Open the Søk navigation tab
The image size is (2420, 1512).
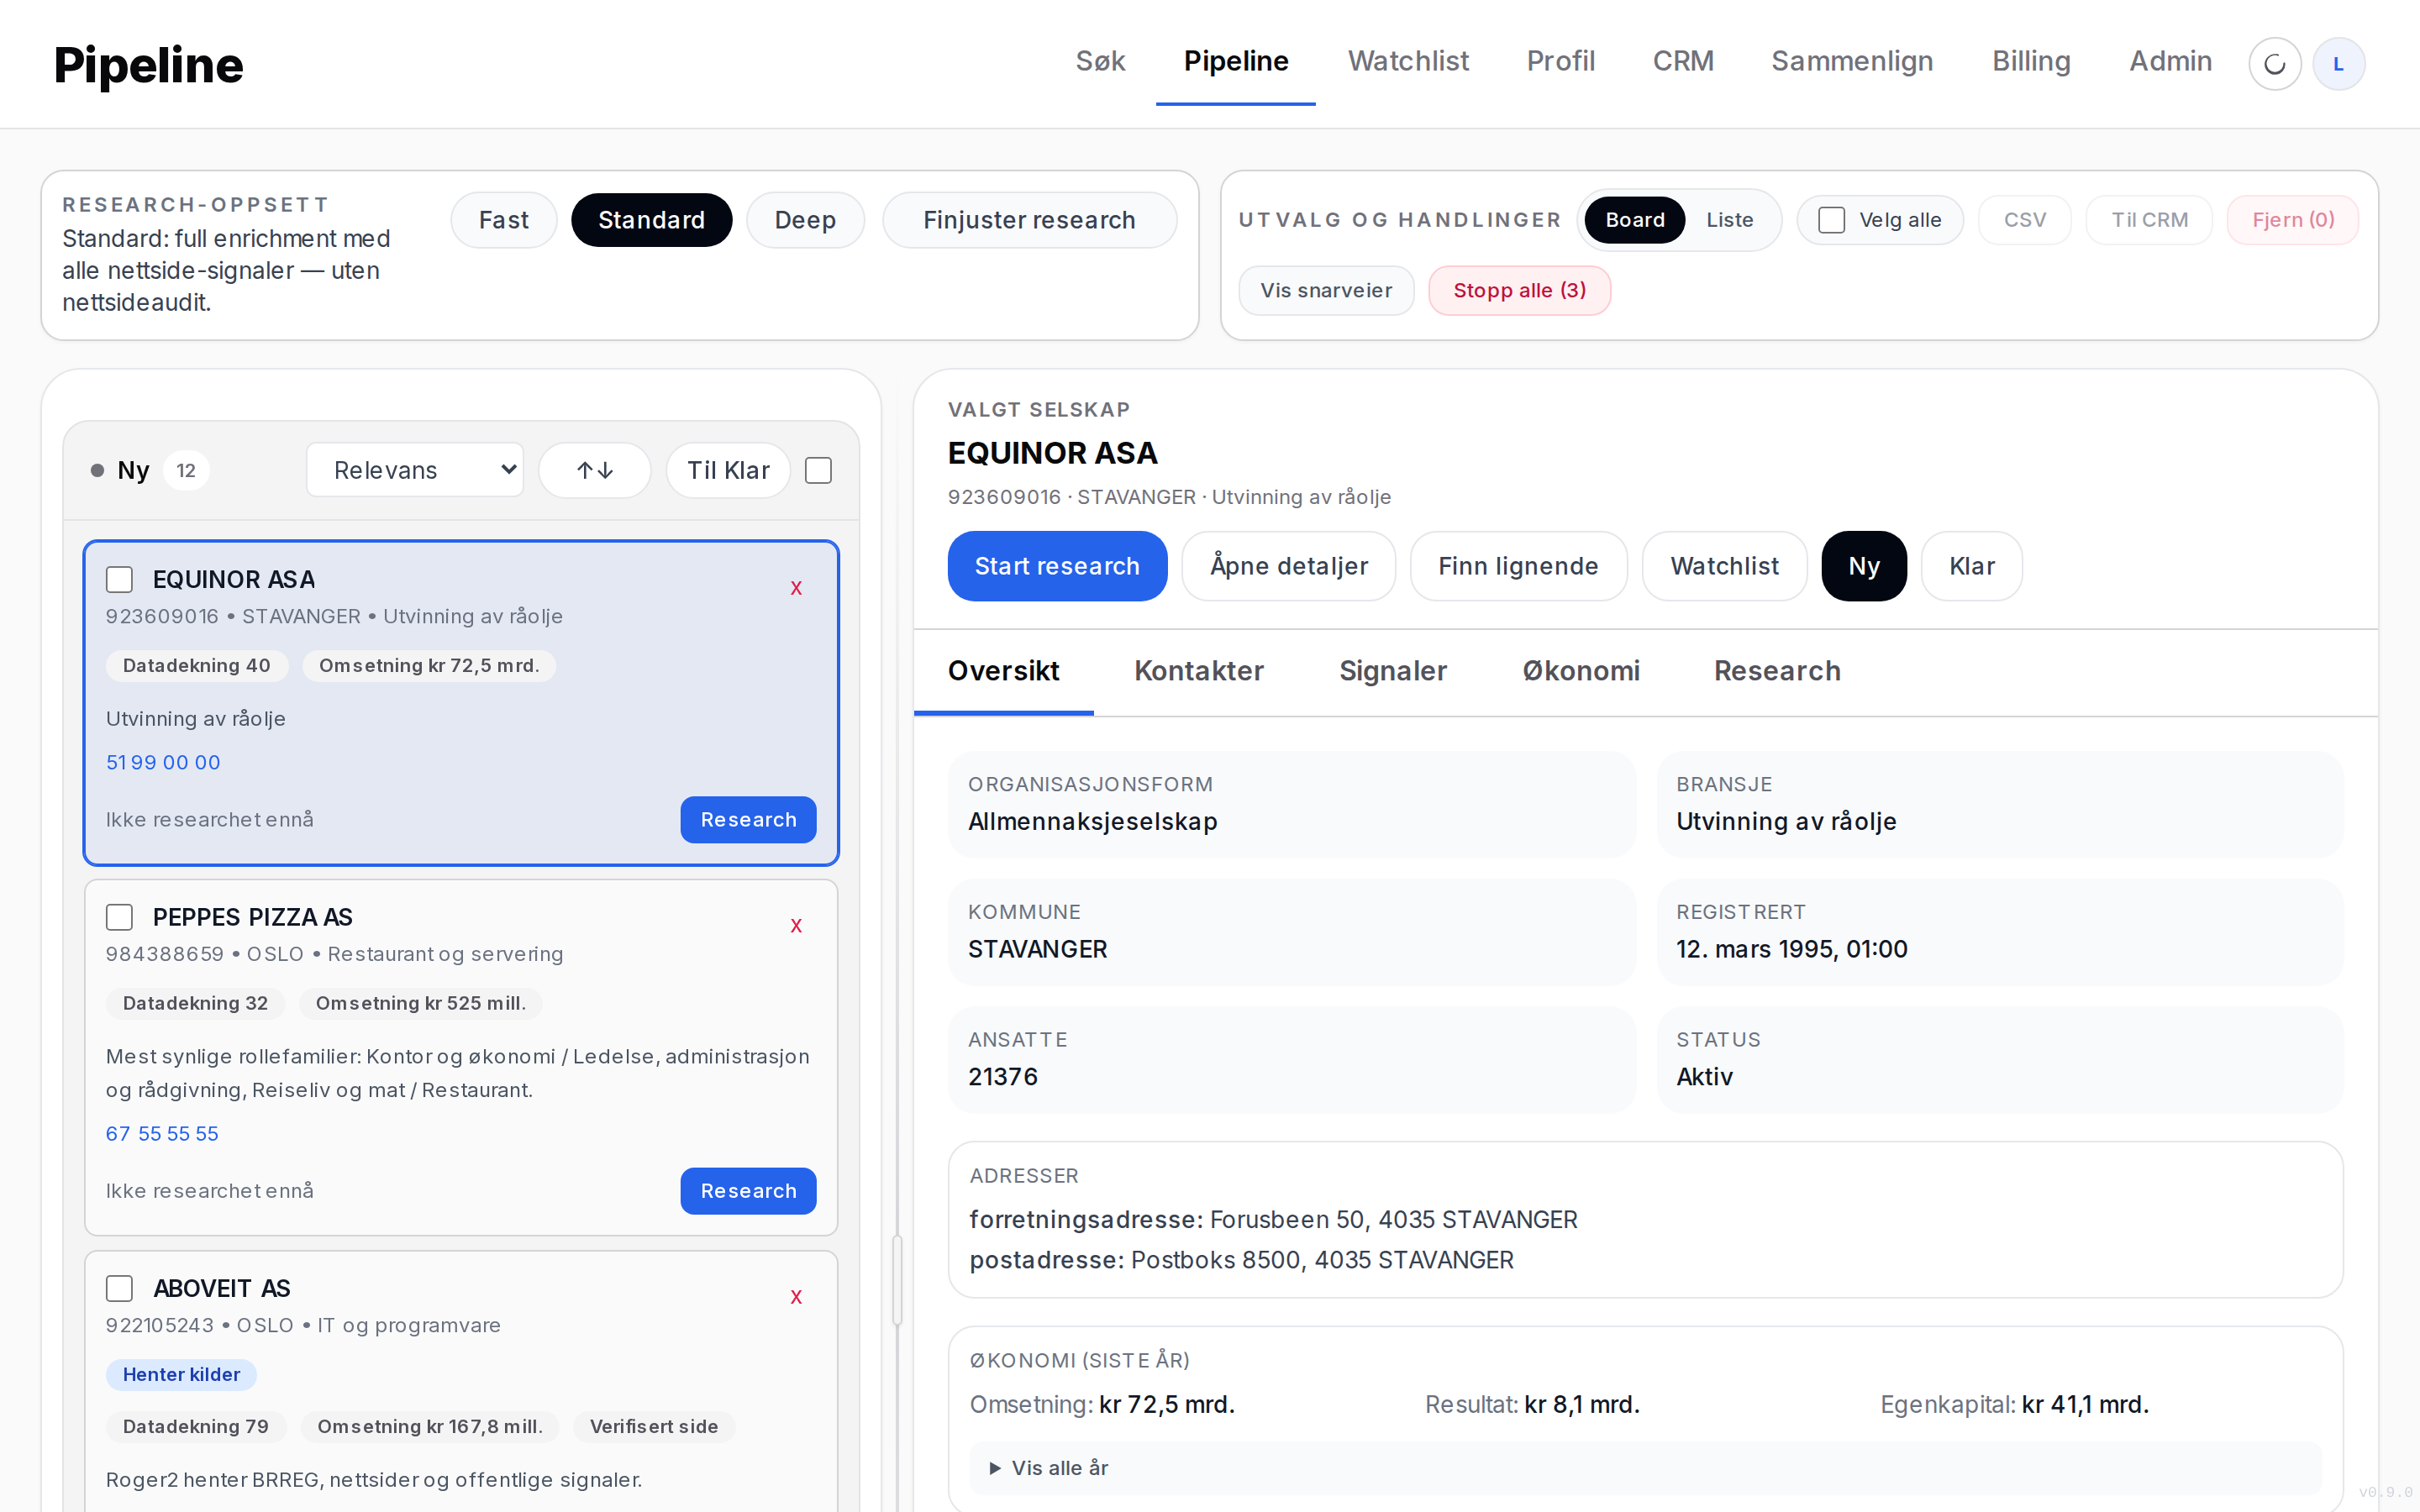point(1100,61)
